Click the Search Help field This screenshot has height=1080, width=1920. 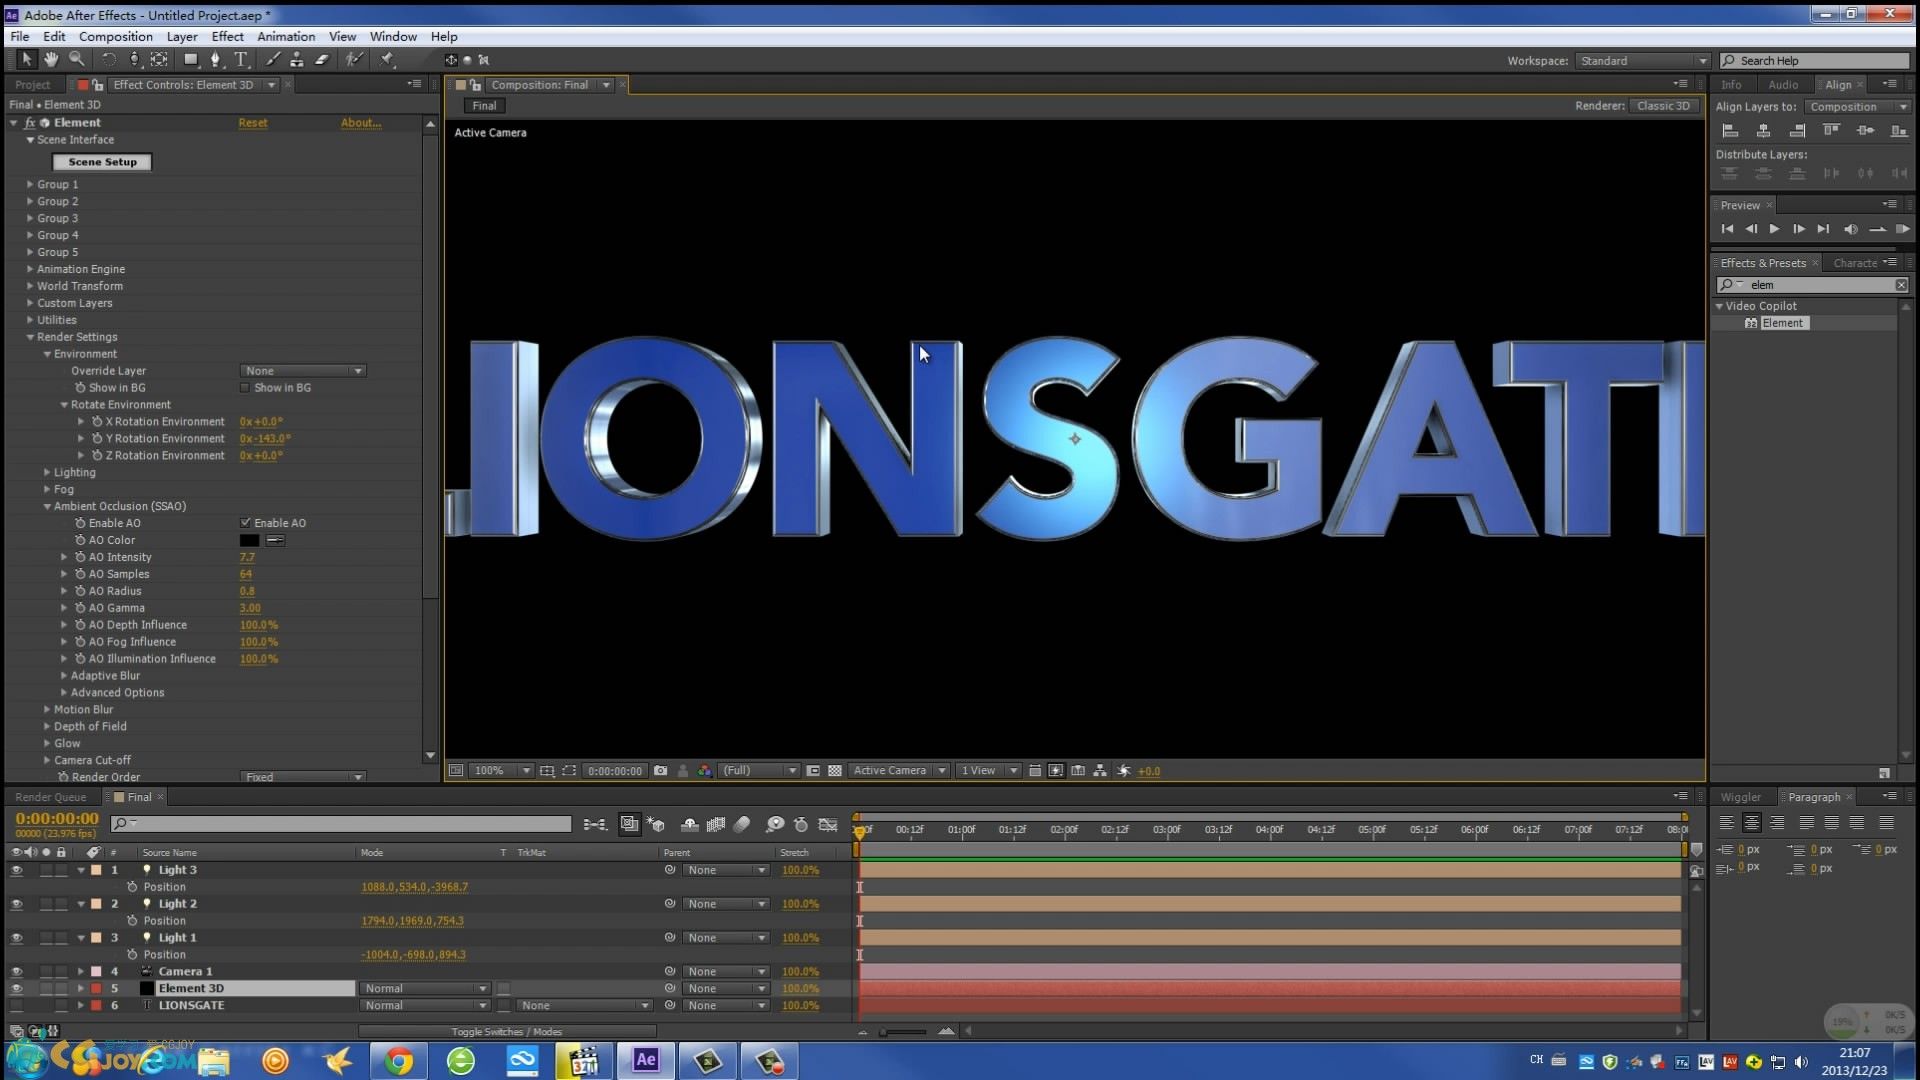point(1815,61)
